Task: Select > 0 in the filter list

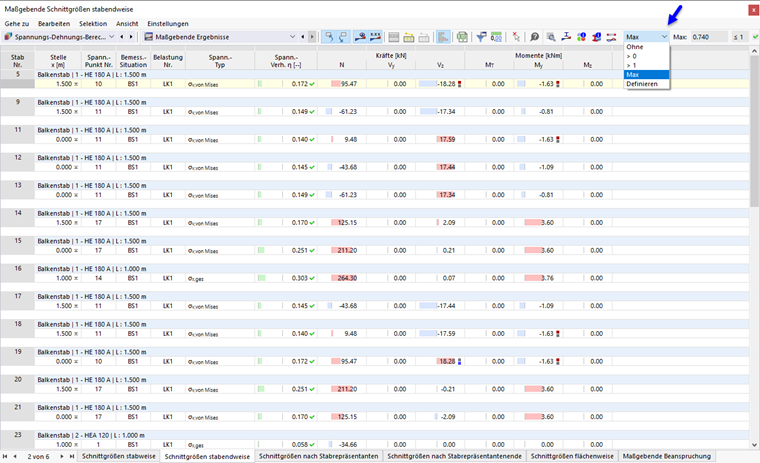Action: pos(647,56)
